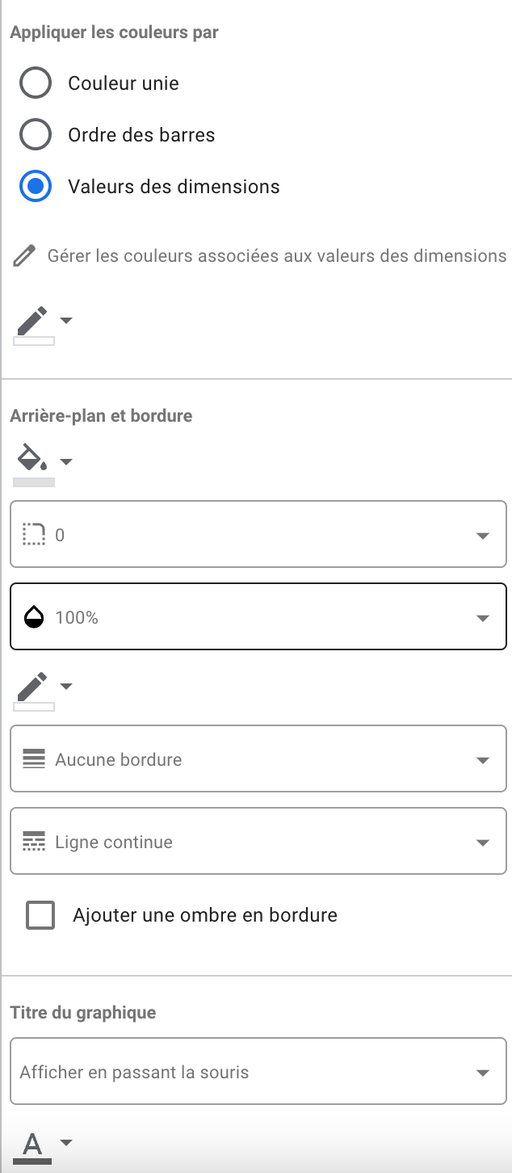Viewport: 512px width, 1173px height.
Task: Click Gérer les couleurs associées aux valeurs link
Action: coord(277,256)
